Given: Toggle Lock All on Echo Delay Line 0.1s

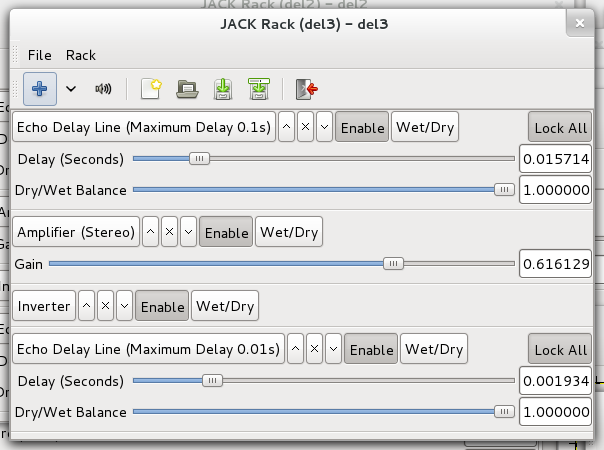Looking at the screenshot, I should point(560,127).
